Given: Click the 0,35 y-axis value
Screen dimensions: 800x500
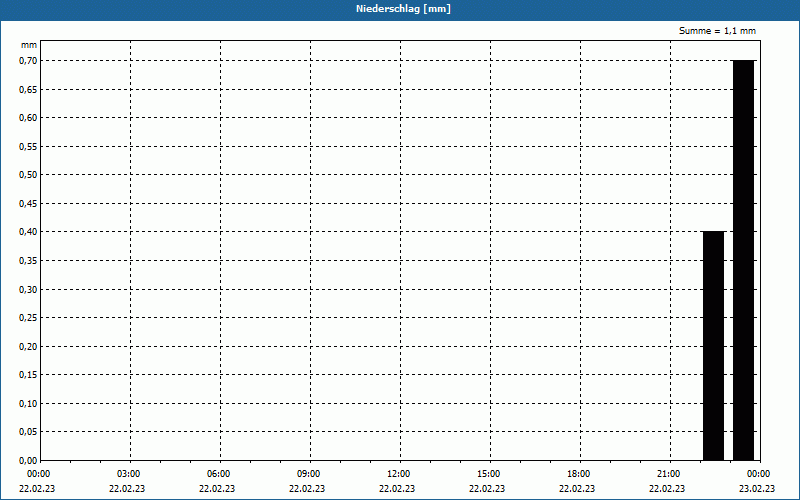Looking at the screenshot, I should [28, 261].
